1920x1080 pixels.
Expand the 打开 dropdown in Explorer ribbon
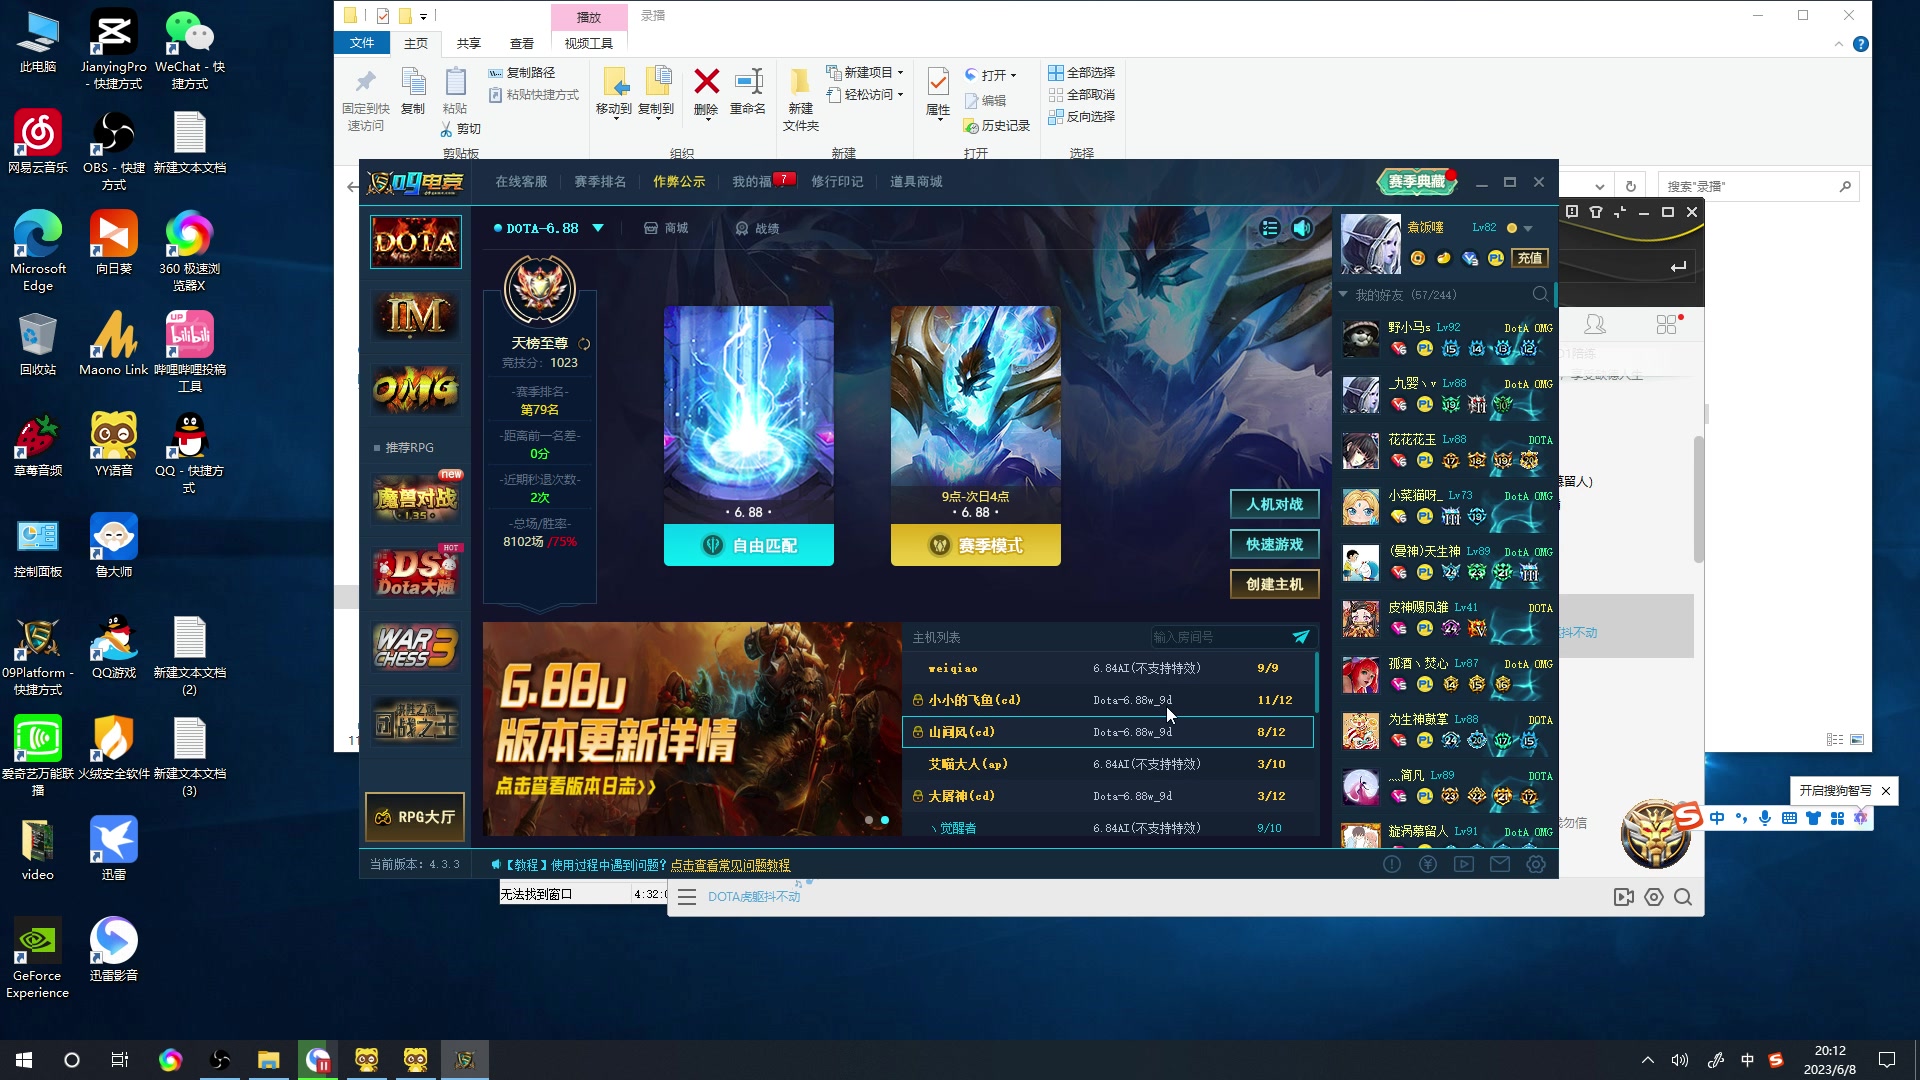1013,76
